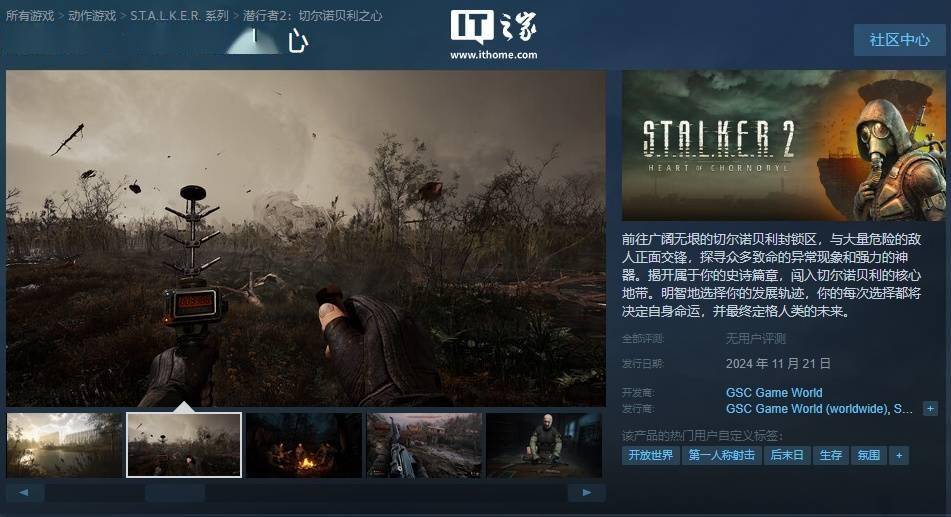Click the 开放世界 tag

pyautogui.click(x=650, y=455)
